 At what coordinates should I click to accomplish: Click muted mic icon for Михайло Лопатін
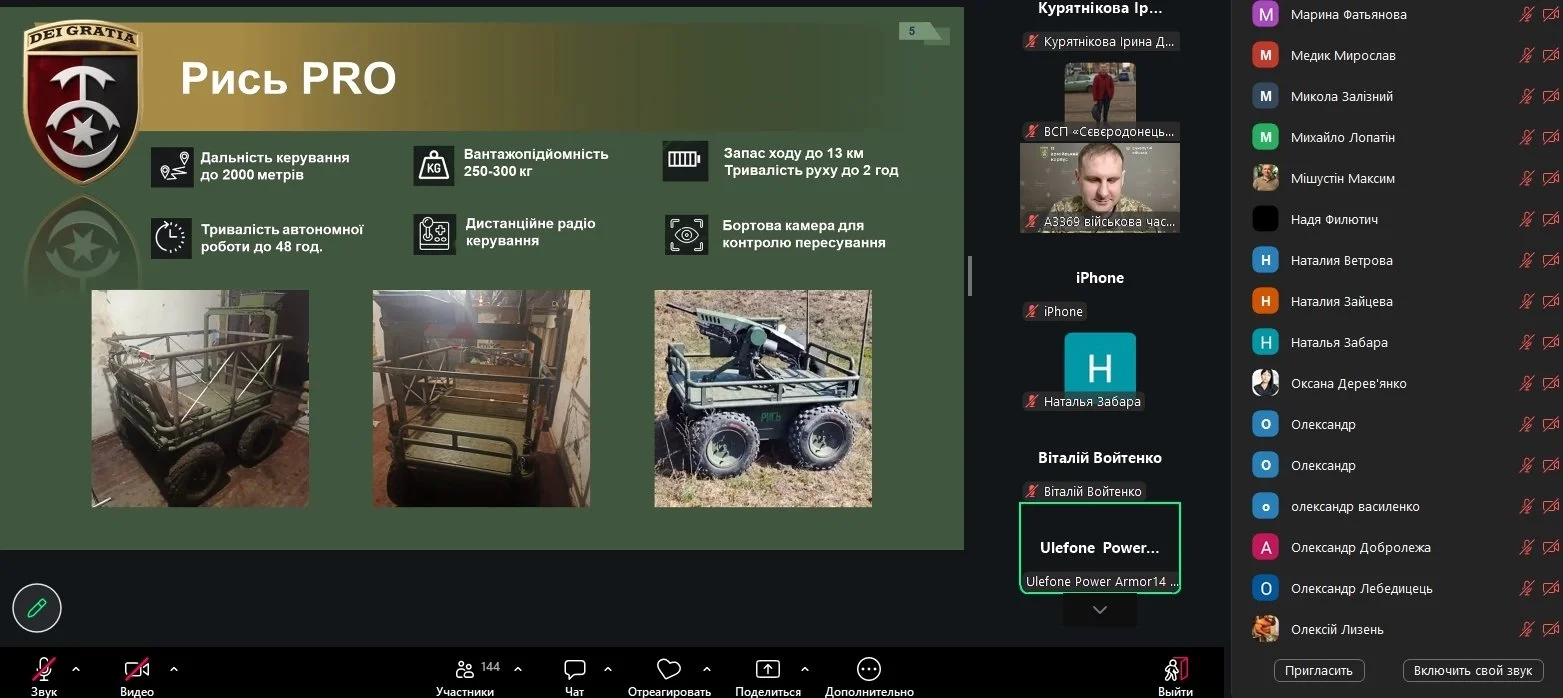[x=1527, y=137]
